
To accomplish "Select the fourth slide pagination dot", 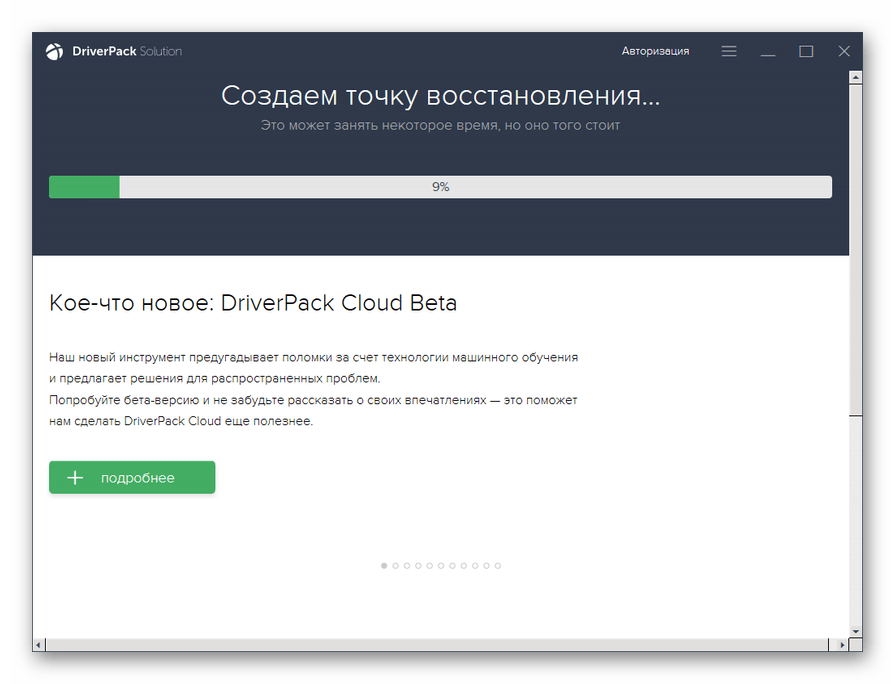I will tap(418, 566).
